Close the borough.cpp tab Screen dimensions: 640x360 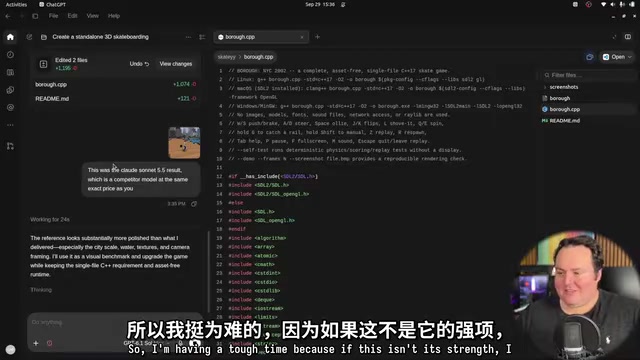point(302,37)
